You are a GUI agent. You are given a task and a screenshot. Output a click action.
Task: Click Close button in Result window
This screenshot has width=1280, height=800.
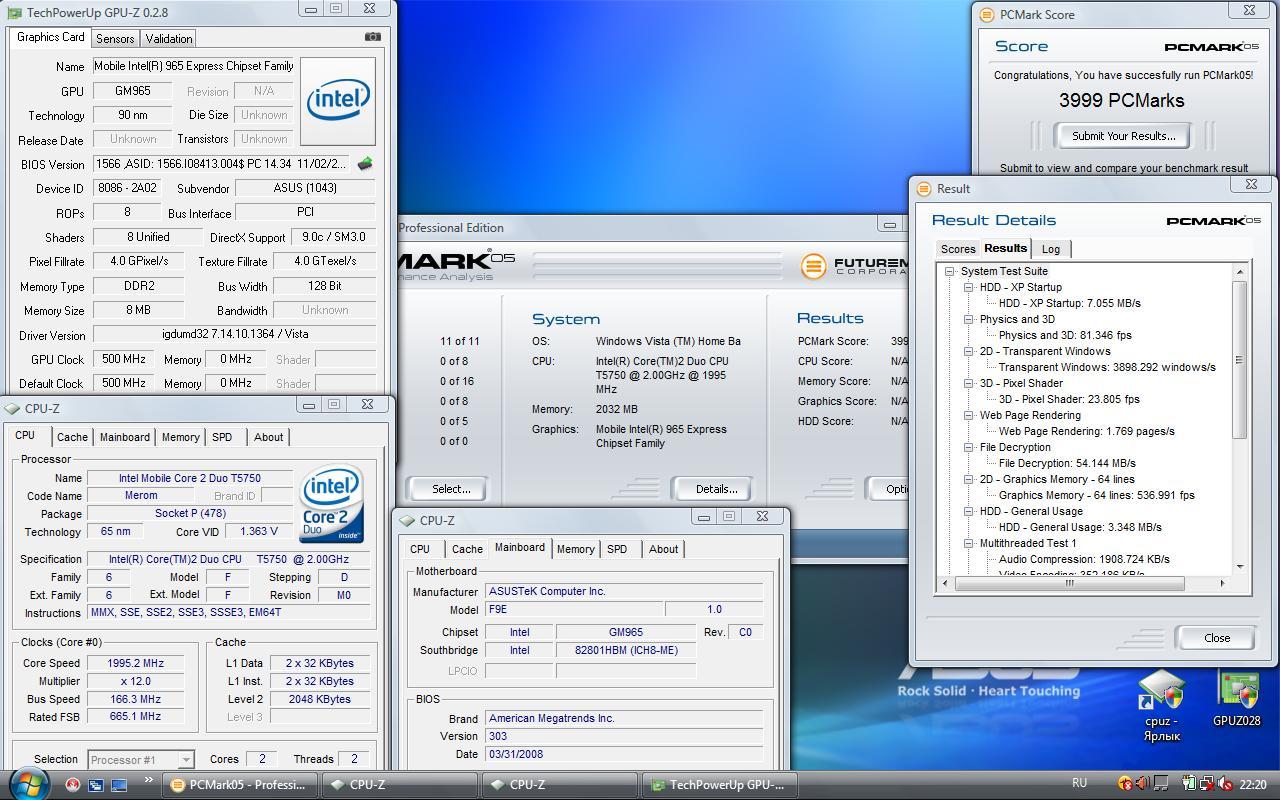pyautogui.click(x=1217, y=638)
